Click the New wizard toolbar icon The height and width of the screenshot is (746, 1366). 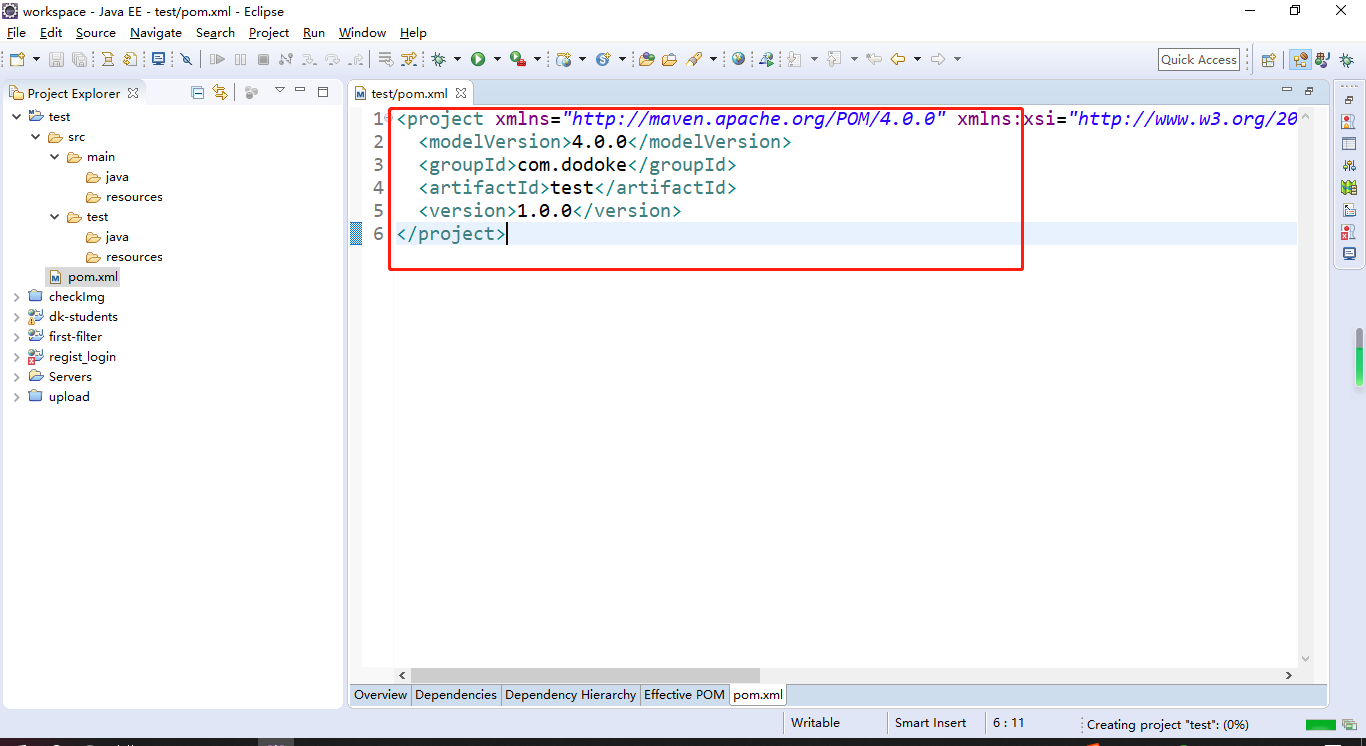(17, 59)
